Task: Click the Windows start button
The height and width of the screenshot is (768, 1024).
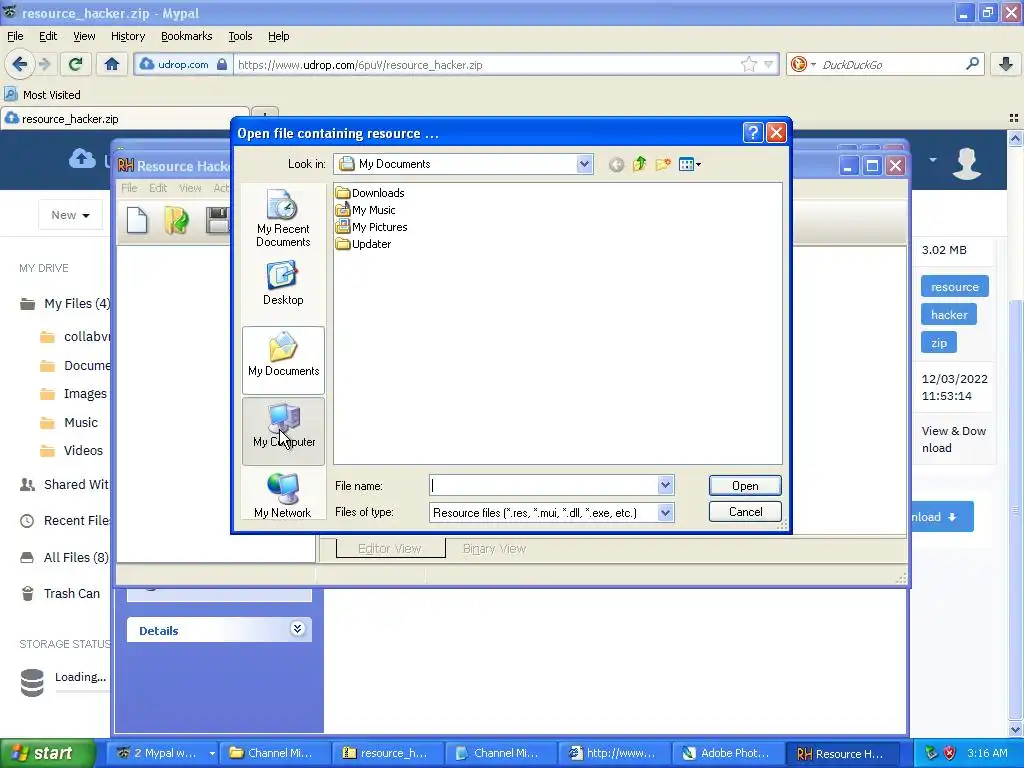Action: [47, 753]
